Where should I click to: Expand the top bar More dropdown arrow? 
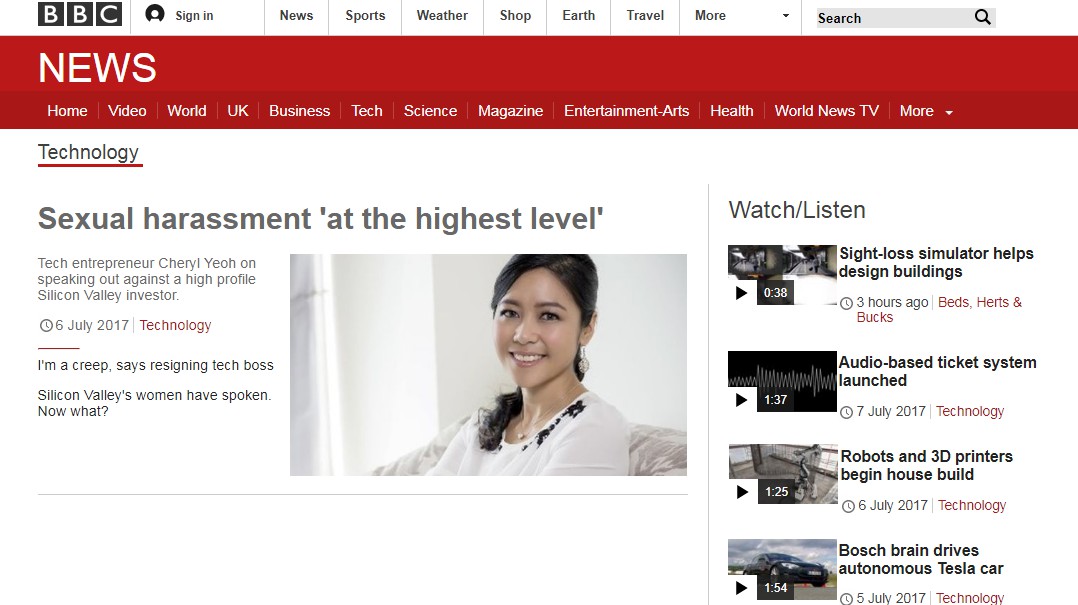(786, 15)
